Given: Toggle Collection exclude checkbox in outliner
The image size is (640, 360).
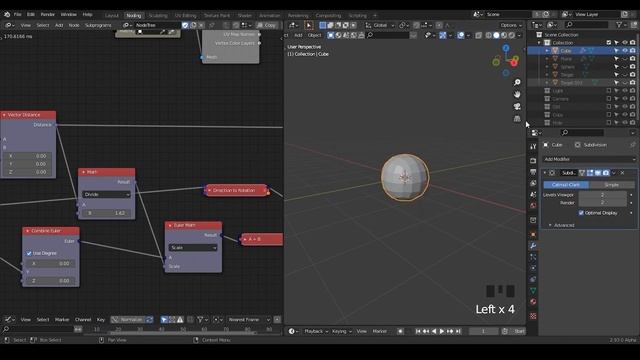Looking at the screenshot, I should pos(609,42).
